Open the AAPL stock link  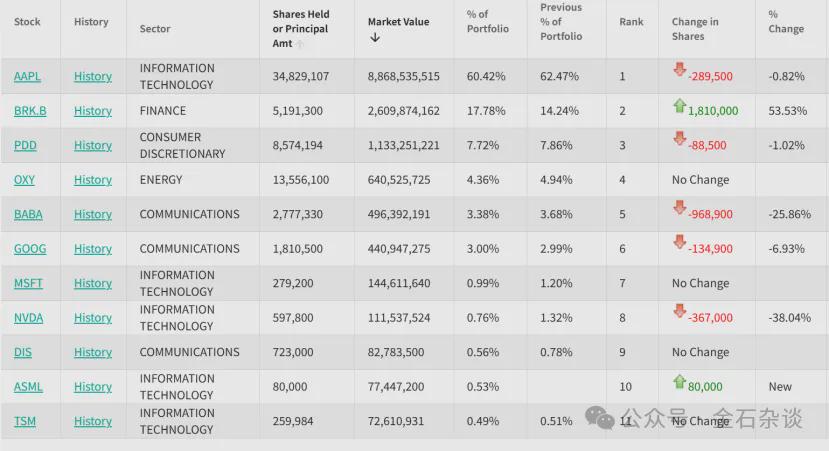(x=27, y=77)
